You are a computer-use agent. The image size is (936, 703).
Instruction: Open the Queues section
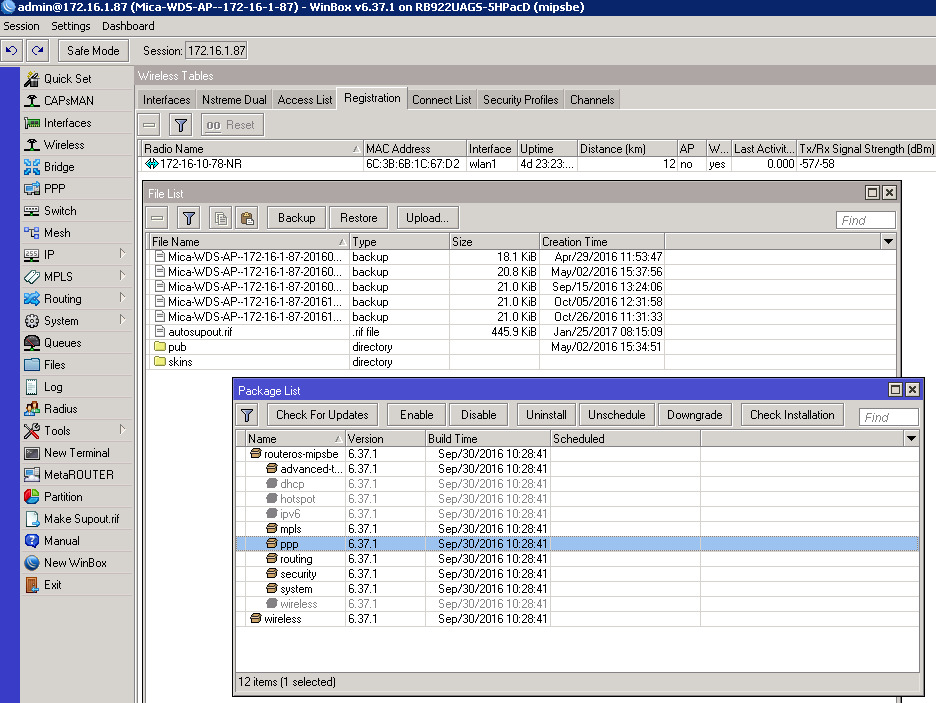pos(62,343)
